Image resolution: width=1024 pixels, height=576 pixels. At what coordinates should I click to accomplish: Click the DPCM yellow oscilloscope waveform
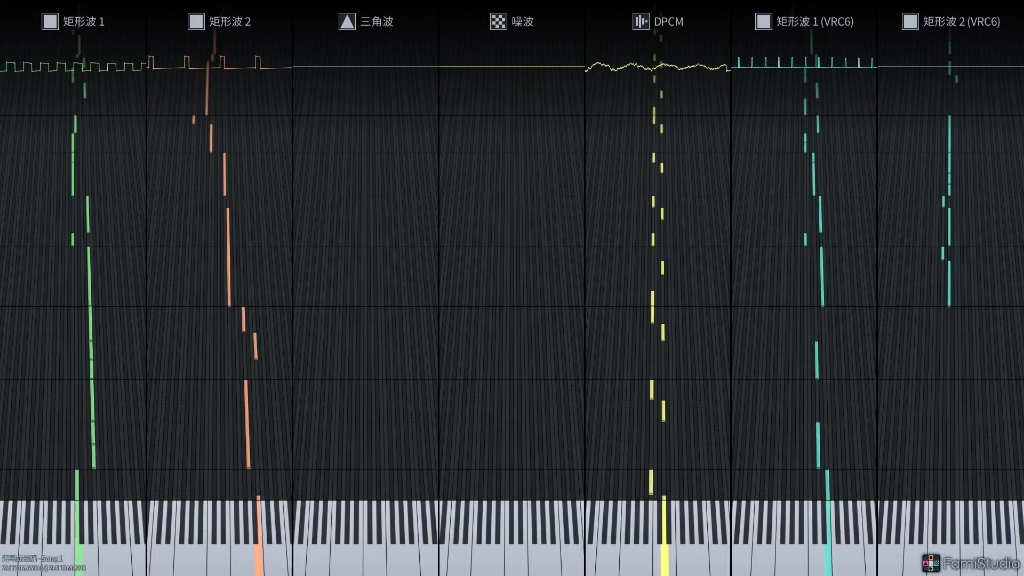click(x=657, y=67)
